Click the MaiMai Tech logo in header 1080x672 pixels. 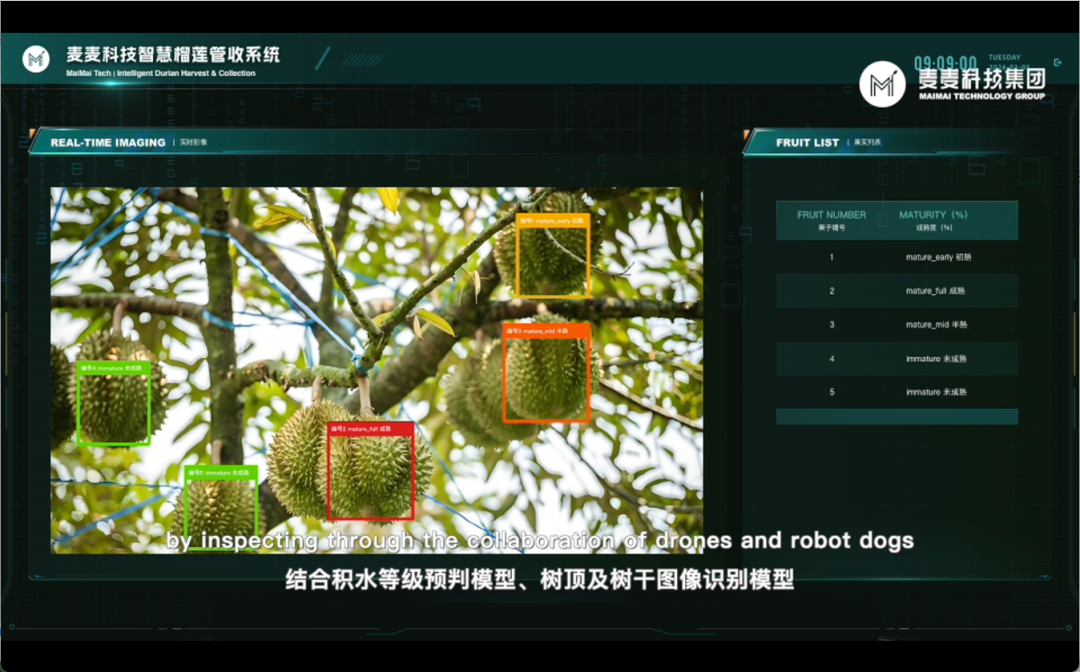tap(36, 59)
